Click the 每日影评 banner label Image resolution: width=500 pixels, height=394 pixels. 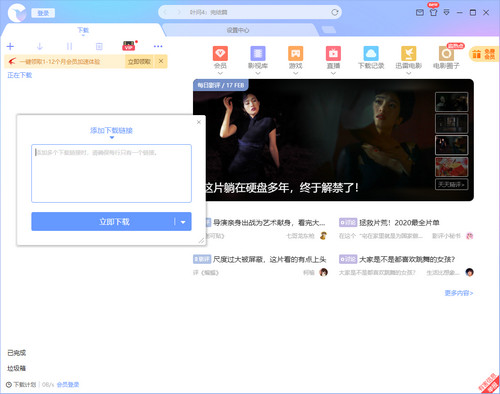221,85
